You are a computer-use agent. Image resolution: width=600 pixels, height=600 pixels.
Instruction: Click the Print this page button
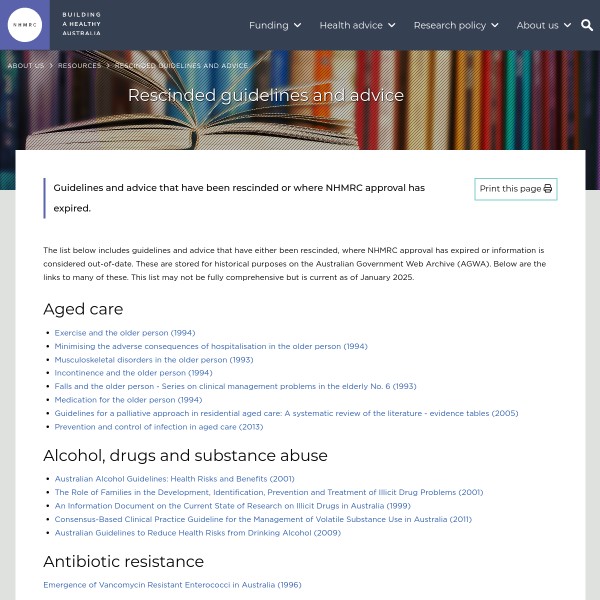[x=515, y=189]
